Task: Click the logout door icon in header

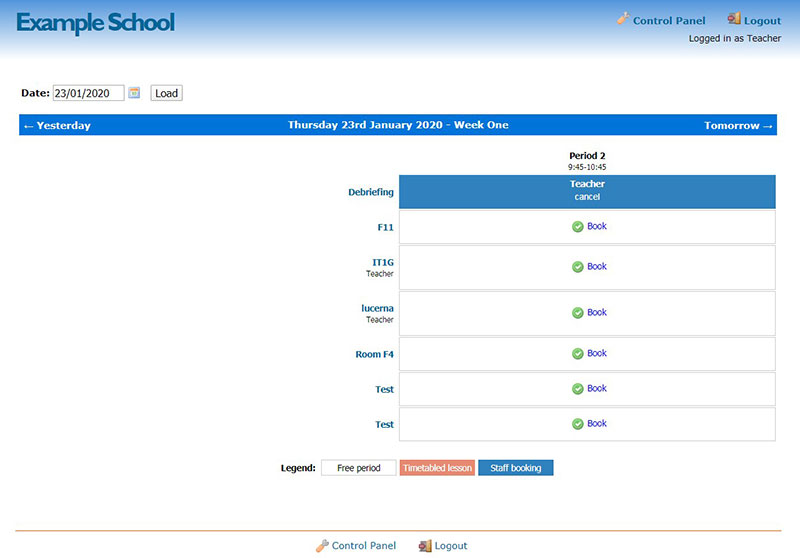Action: point(734,19)
